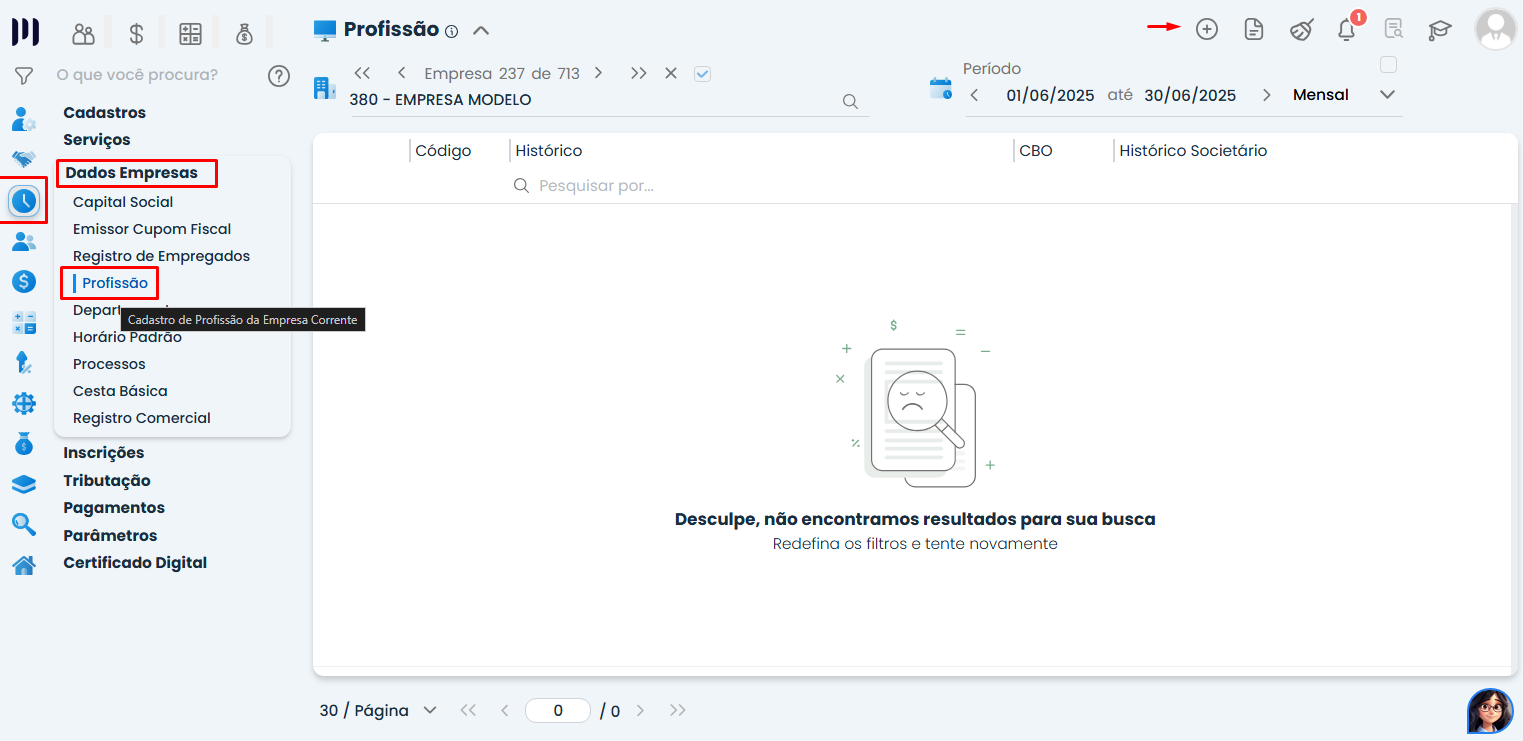The height and width of the screenshot is (741, 1523).
Task: Jump to the last company
Action: [x=638, y=73]
